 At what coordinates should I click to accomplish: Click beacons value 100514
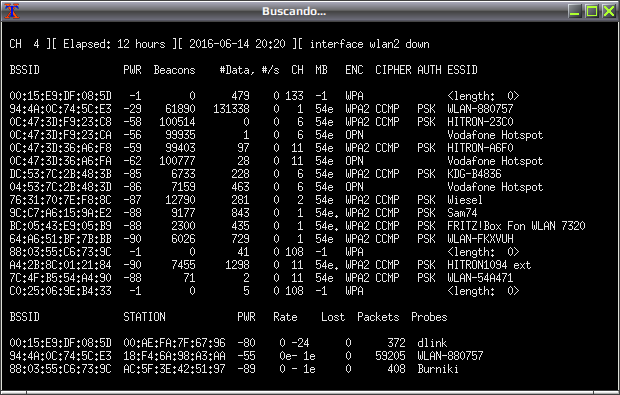pos(178,122)
